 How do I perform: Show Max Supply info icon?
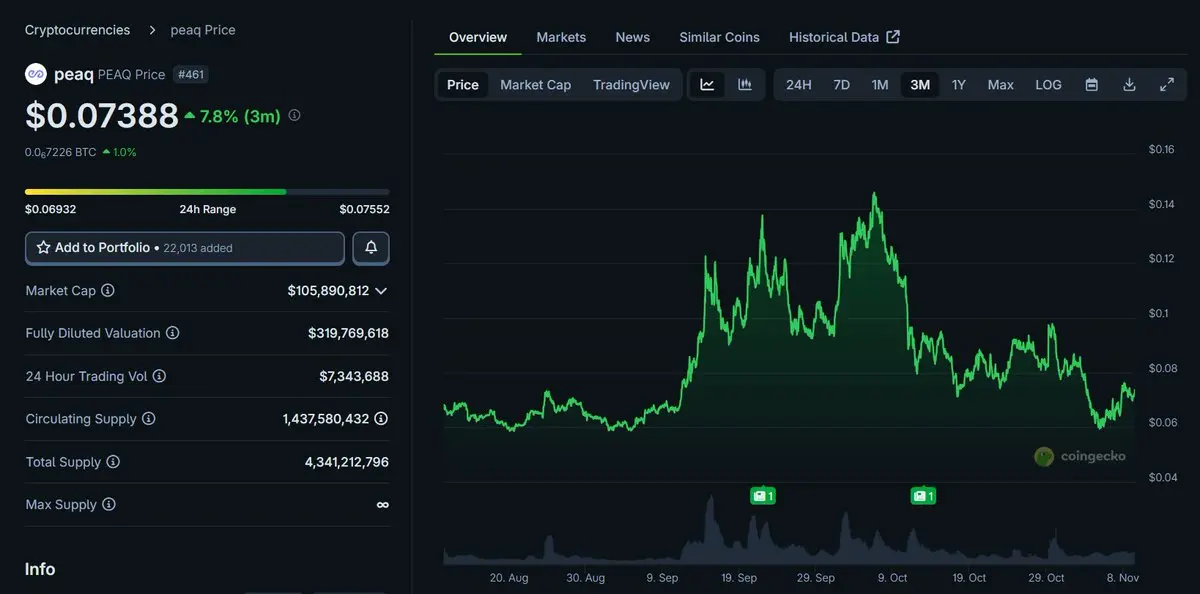click(x=109, y=505)
